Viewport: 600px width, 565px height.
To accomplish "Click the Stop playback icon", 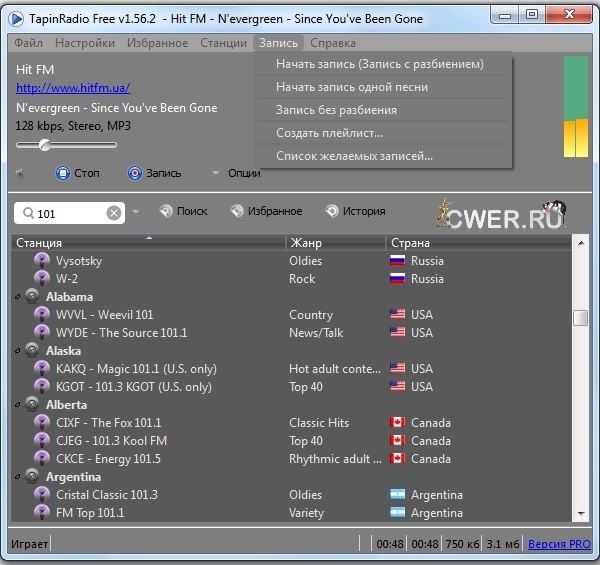I will tap(63, 173).
